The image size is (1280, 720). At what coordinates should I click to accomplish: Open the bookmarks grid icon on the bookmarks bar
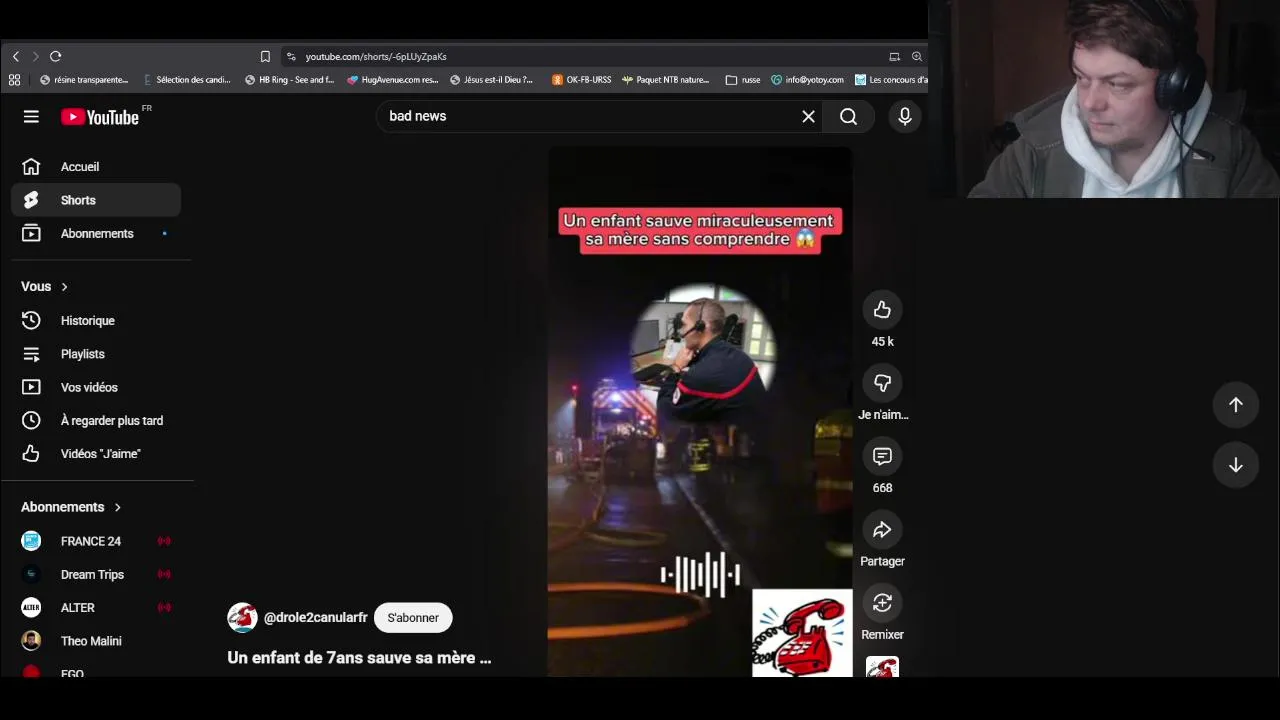pos(14,80)
